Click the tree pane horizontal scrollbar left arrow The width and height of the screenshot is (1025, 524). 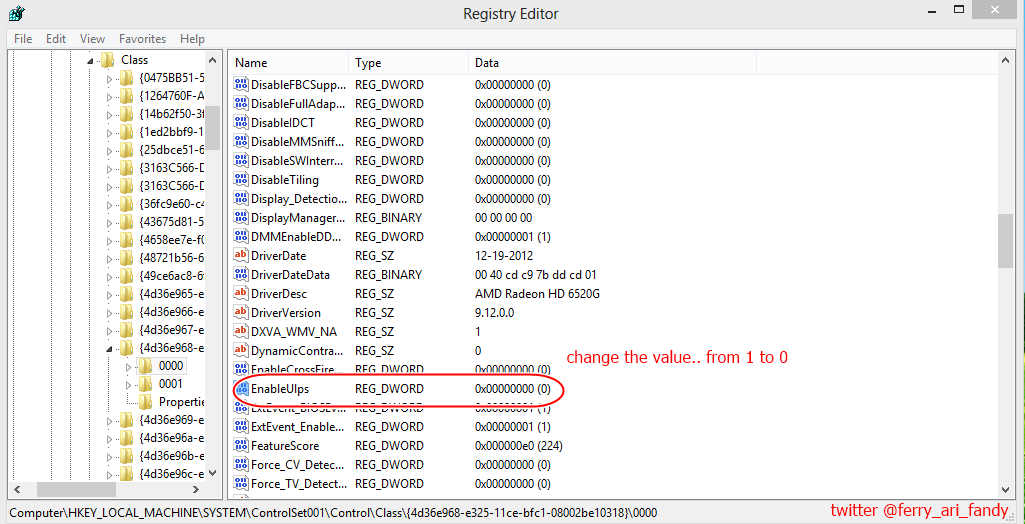[x=16, y=489]
